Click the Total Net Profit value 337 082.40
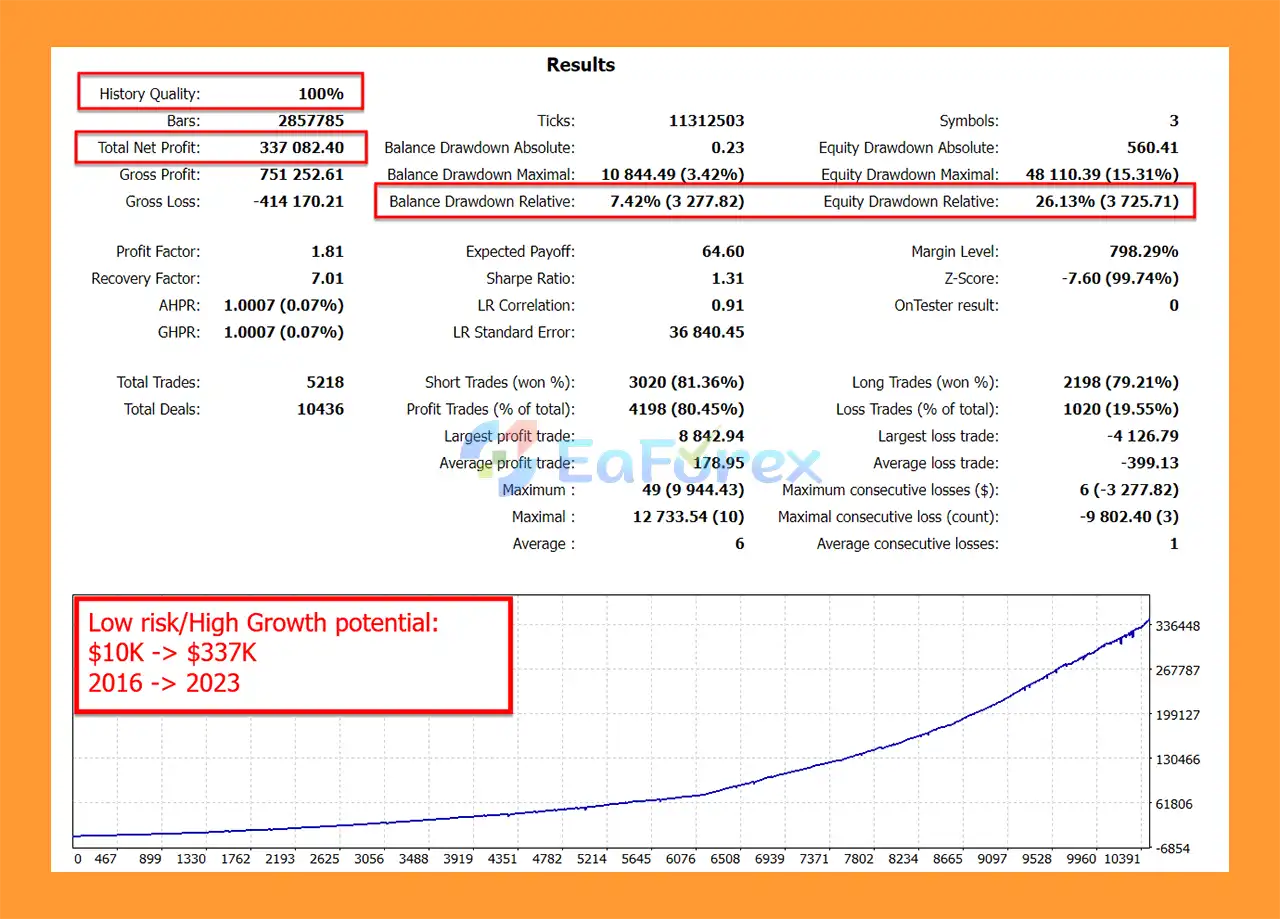The width and height of the screenshot is (1280, 919). pos(301,148)
